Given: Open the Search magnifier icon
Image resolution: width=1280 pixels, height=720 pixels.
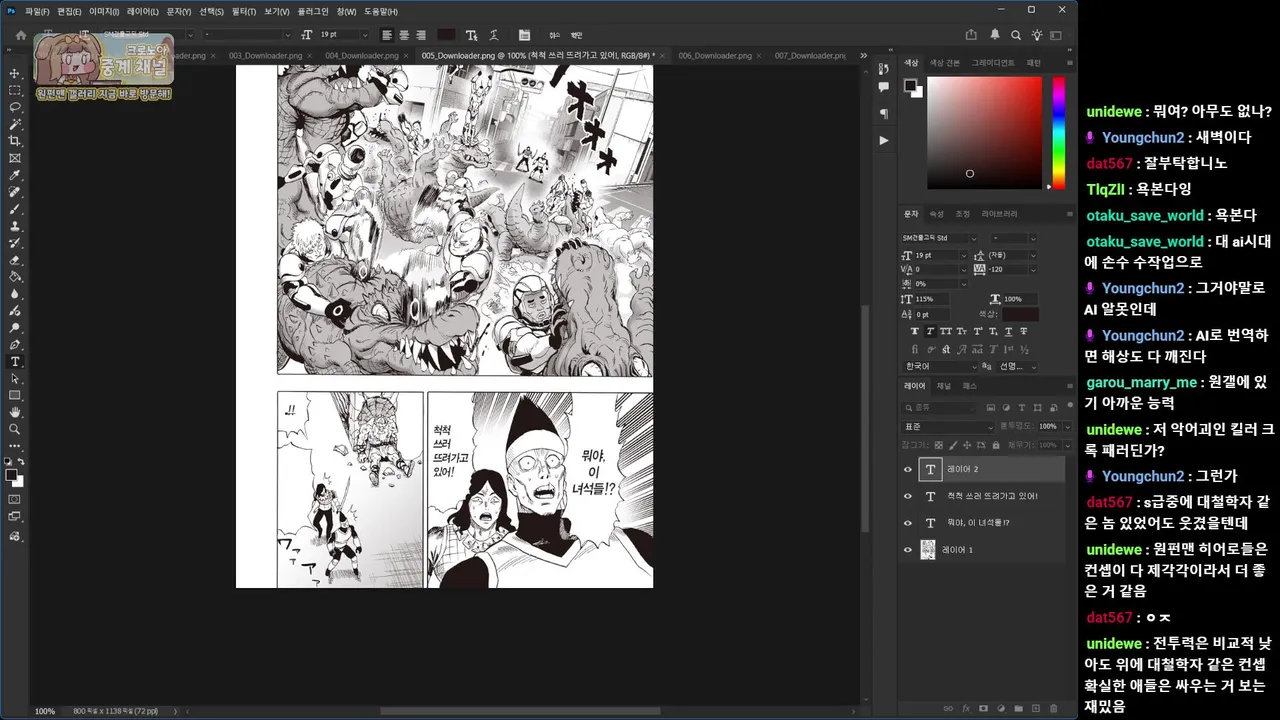Looking at the screenshot, I should pyautogui.click(x=1016, y=35).
